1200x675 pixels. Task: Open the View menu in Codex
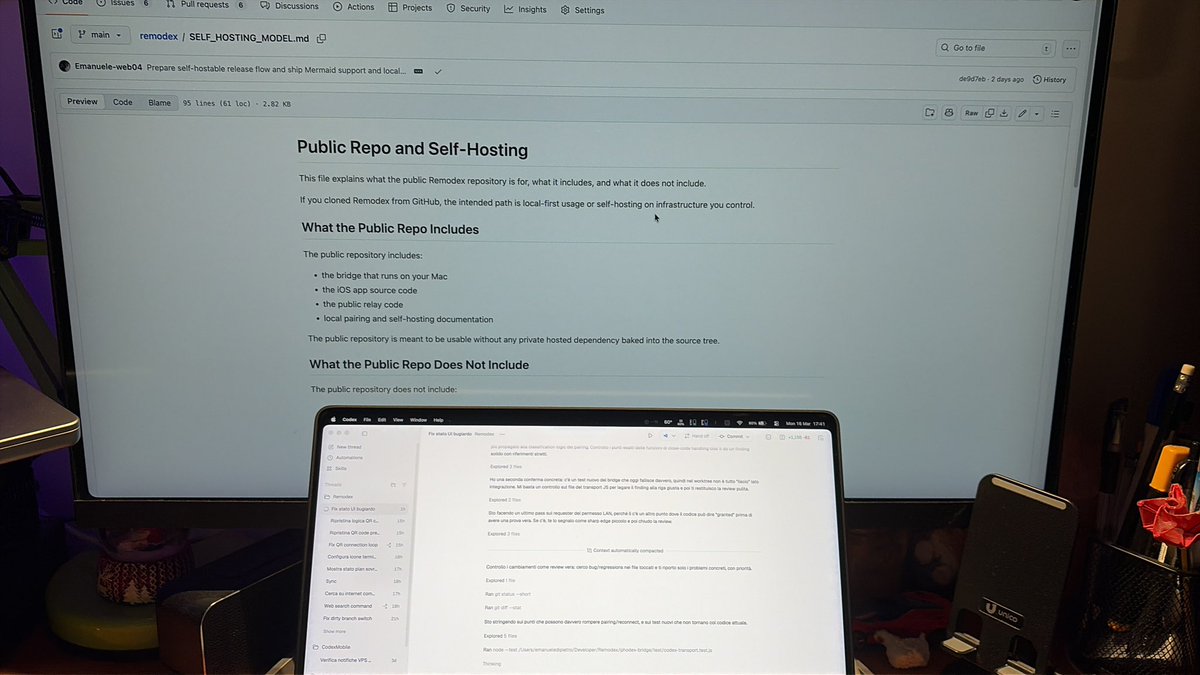click(x=397, y=419)
